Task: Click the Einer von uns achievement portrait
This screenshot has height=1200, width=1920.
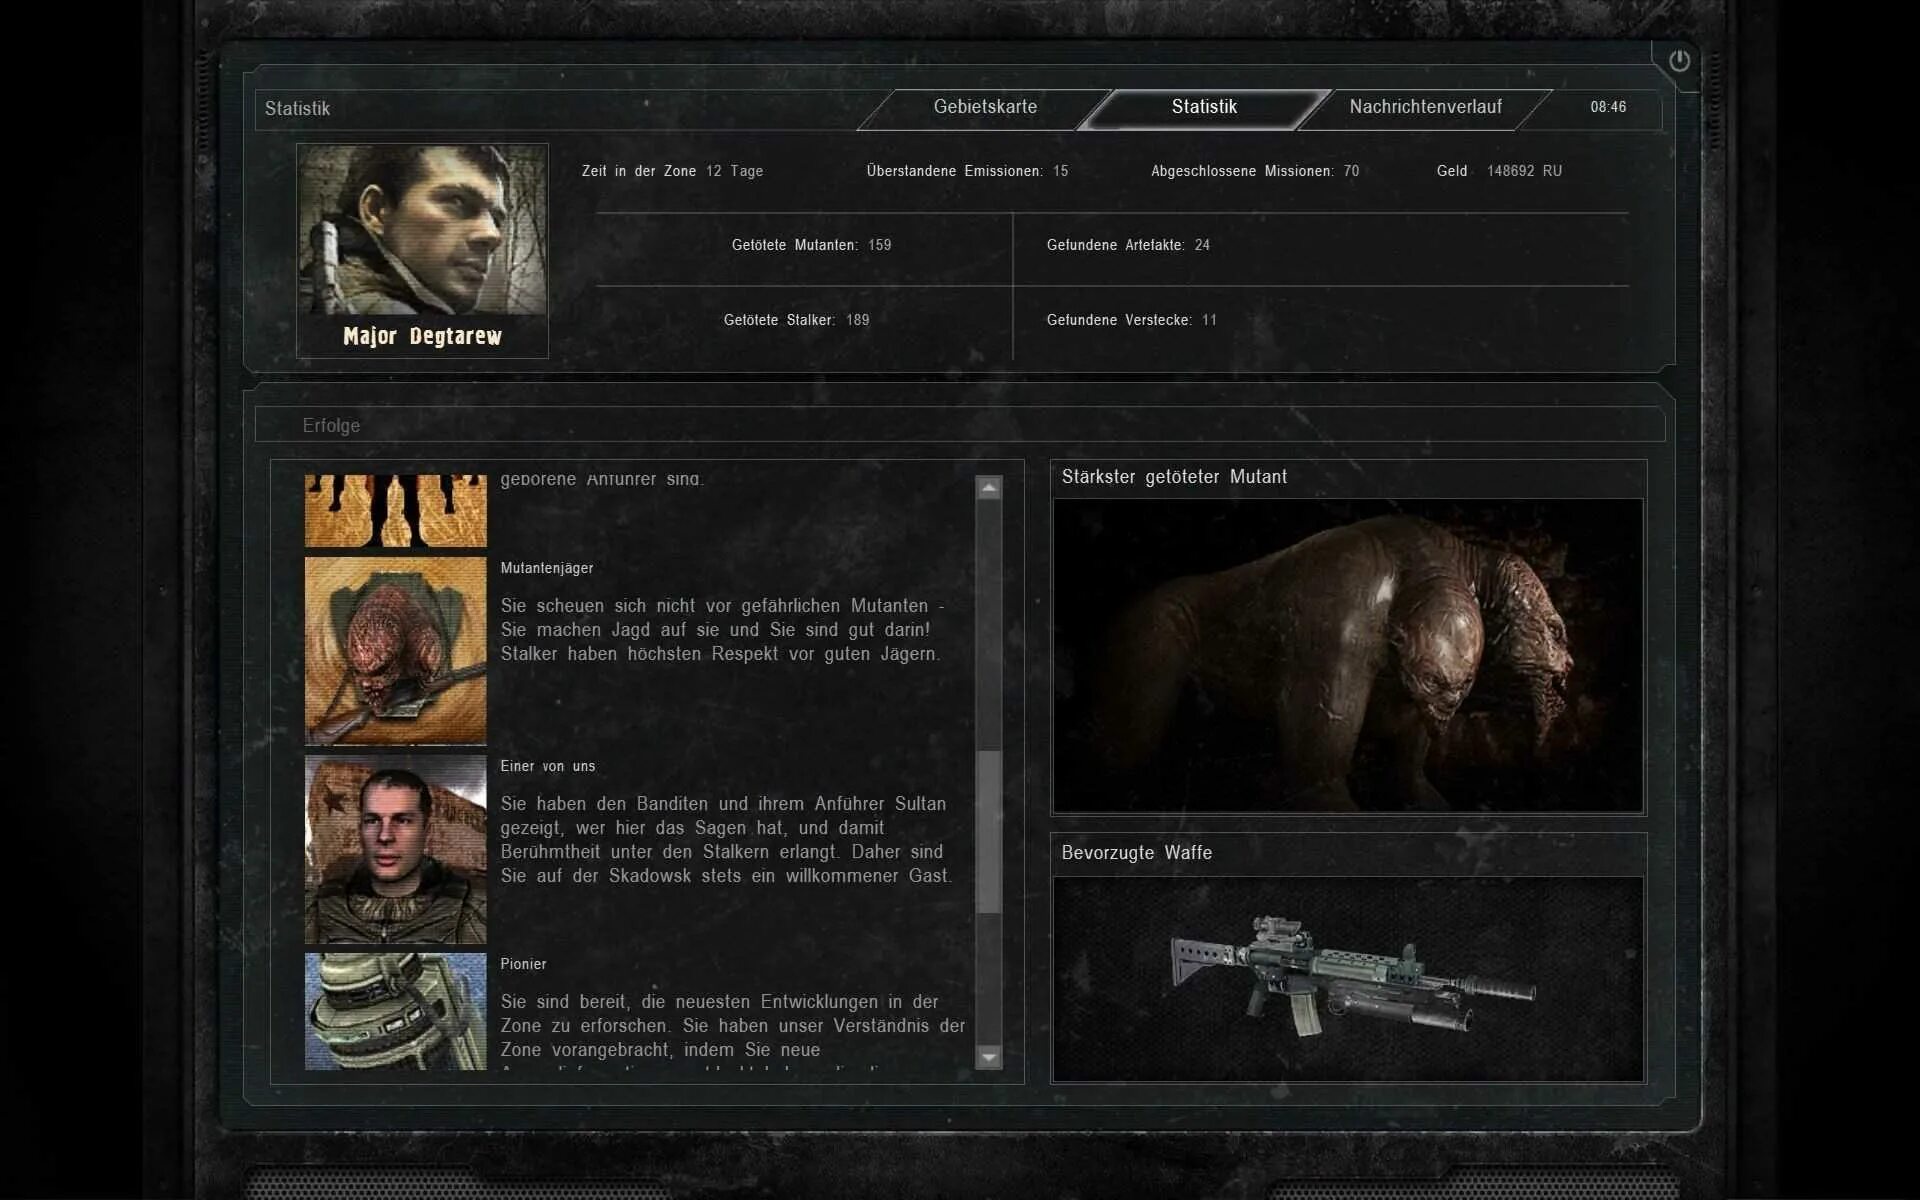Action: click(395, 849)
